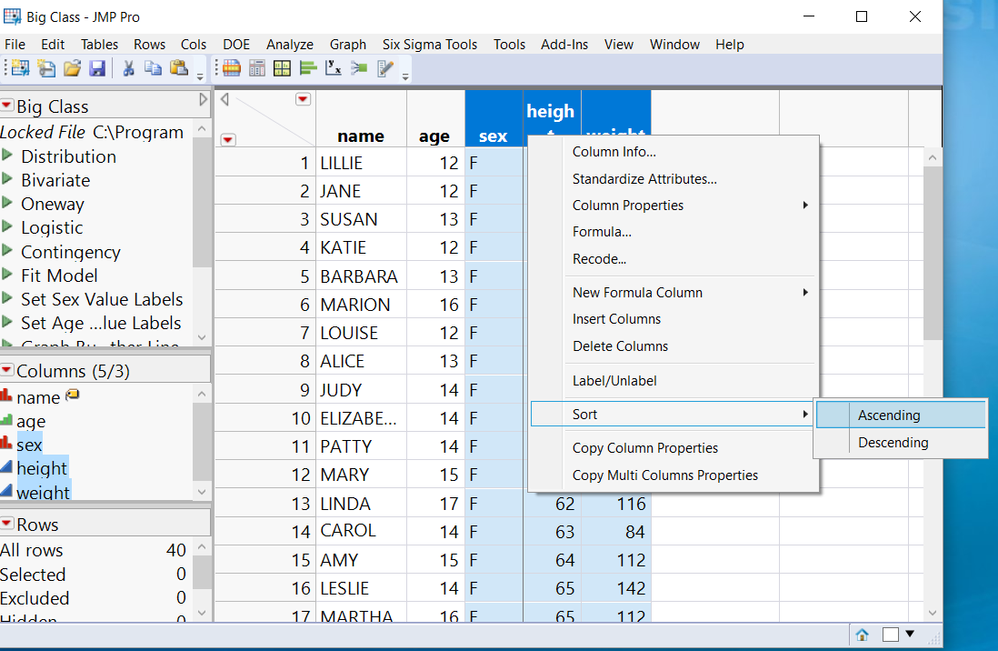Toggle the status bar window checkbox
This screenshot has width=998, height=651.
click(x=890, y=635)
